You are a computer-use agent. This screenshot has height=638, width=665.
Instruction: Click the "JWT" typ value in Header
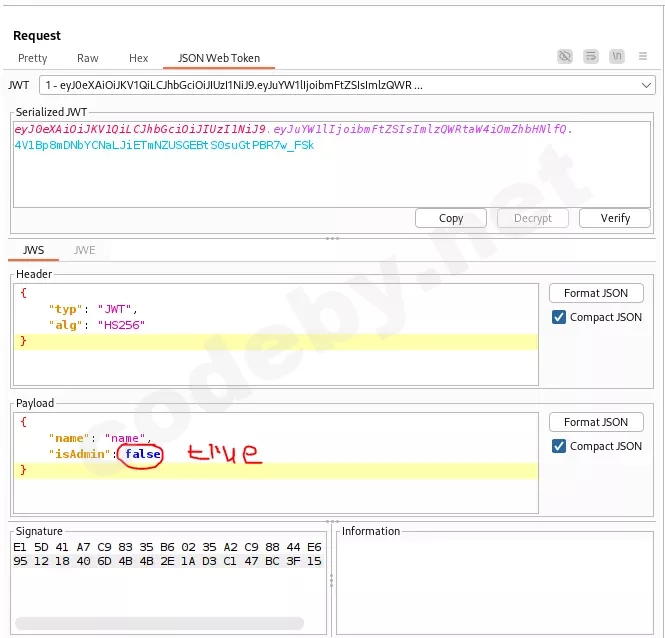[x=115, y=309]
